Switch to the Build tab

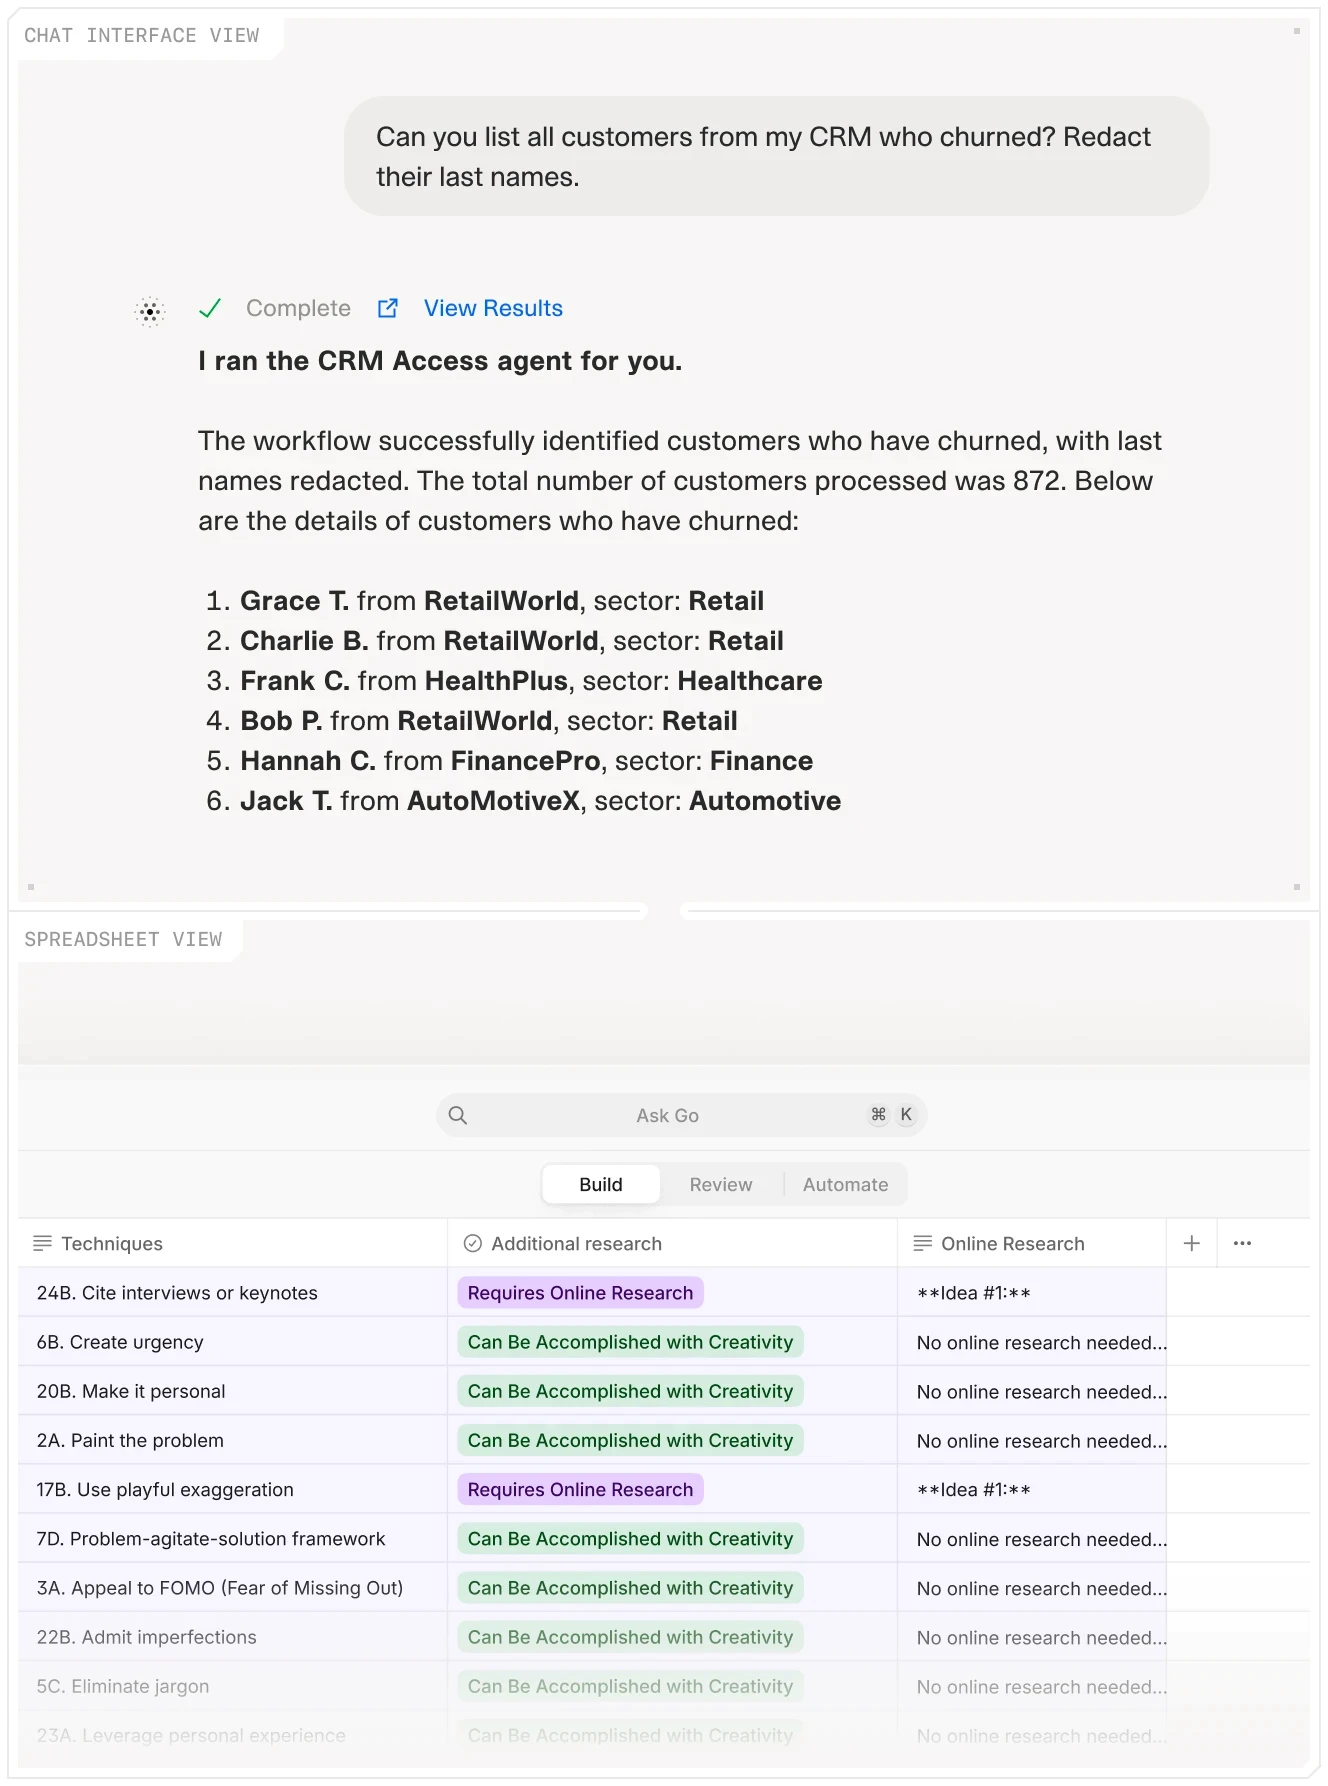pos(601,1184)
